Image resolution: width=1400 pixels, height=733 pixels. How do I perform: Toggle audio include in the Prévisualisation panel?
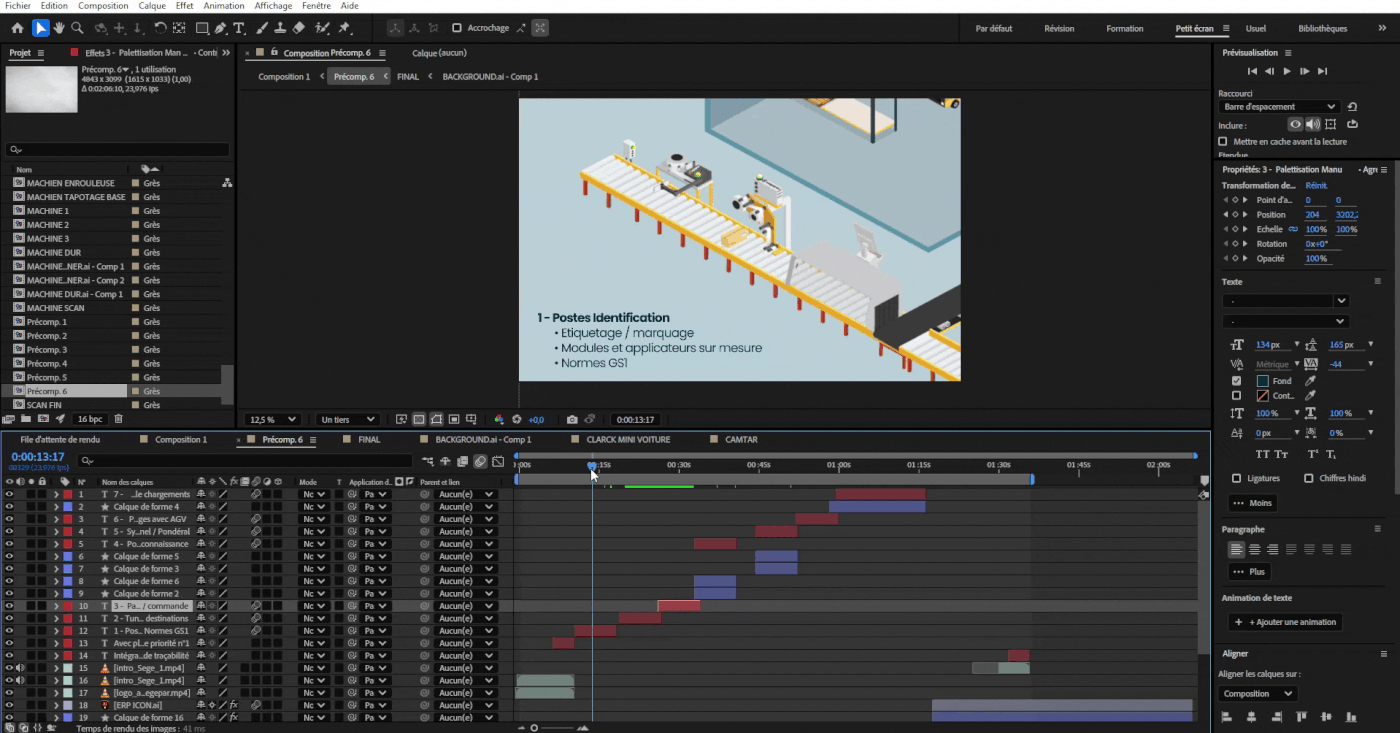tap(1313, 124)
